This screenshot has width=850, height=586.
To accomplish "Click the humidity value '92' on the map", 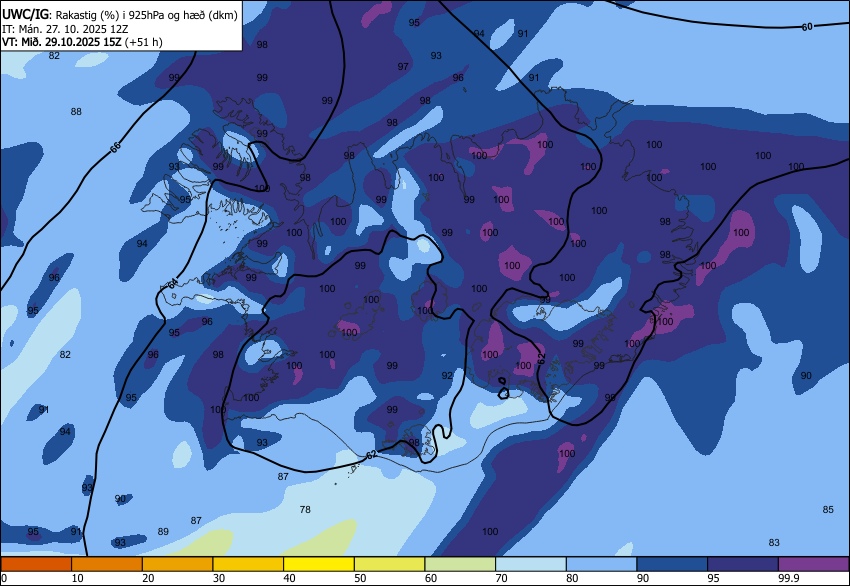I will pyautogui.click(x=447, y=376).
